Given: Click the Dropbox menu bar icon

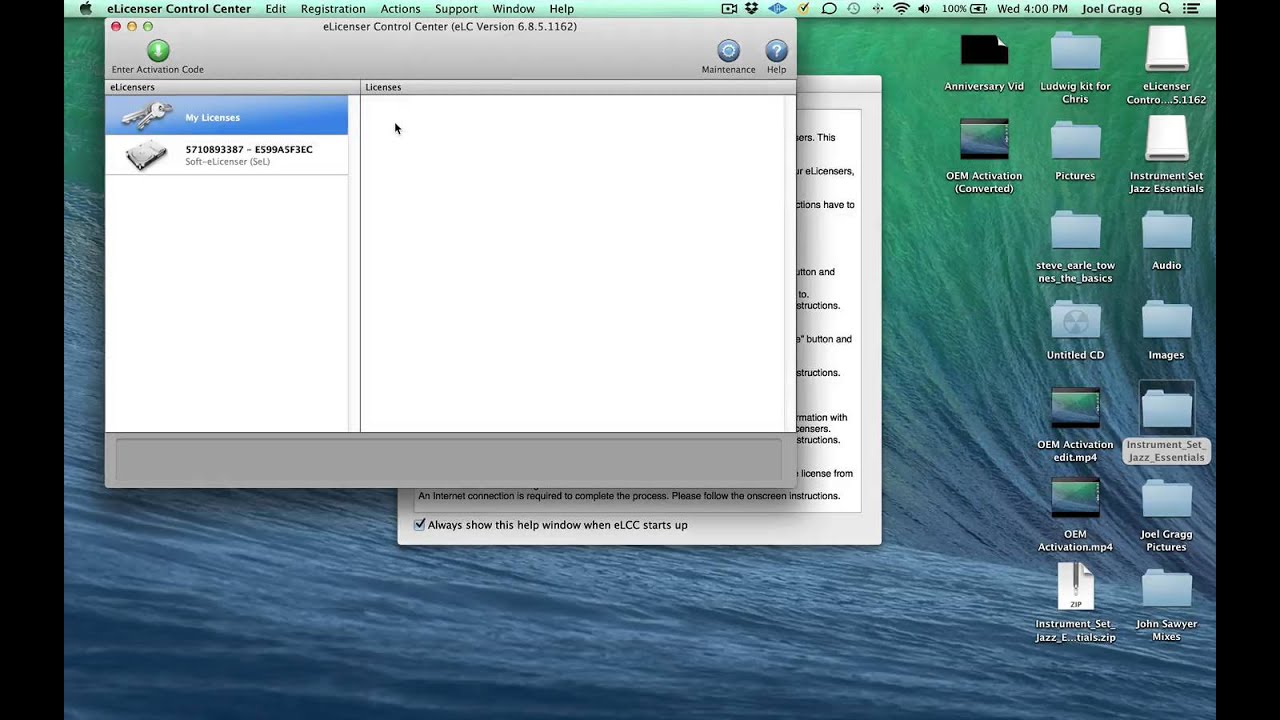Looking at the screenshot, I should click(753, 8).
